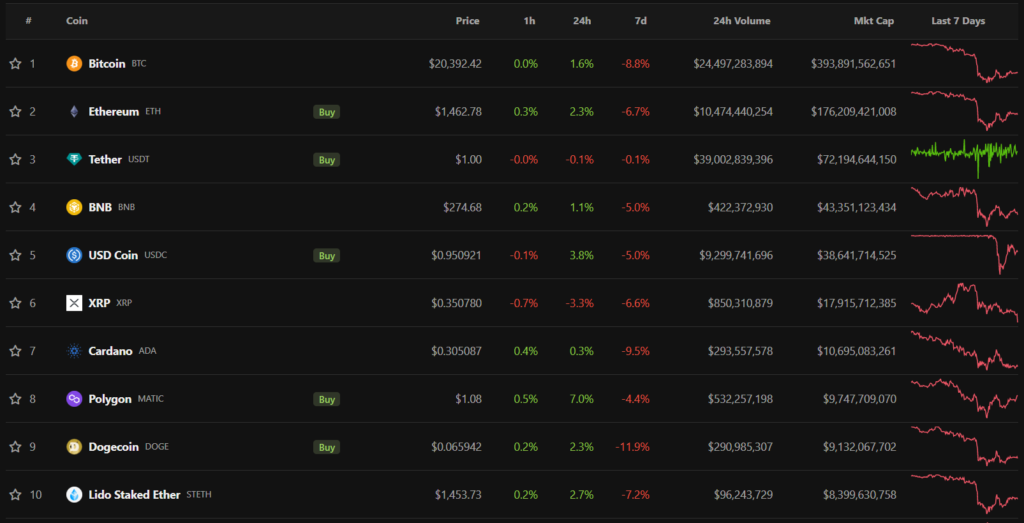Click the Tether logo icon
The height and width of the screenshot is (523, 1024).
[74, 159]
